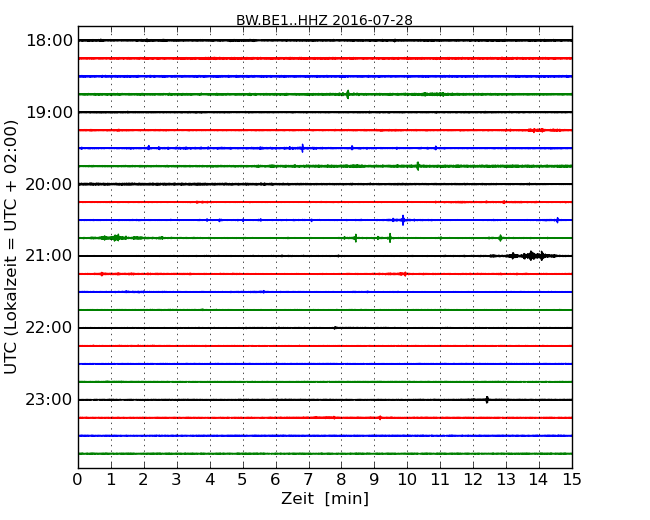Click the blue spike near minute 10 on 20:30 trace
The width and height of the screenshot is (650, 520).
click(x=403, y=220)
